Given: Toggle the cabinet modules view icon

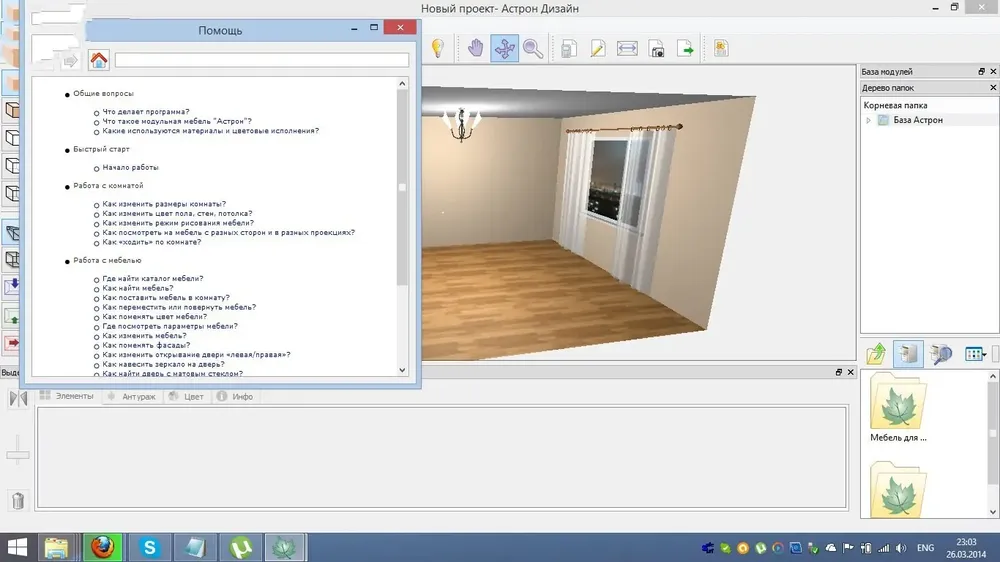Looking at the screenshot, I should (908, 353).
